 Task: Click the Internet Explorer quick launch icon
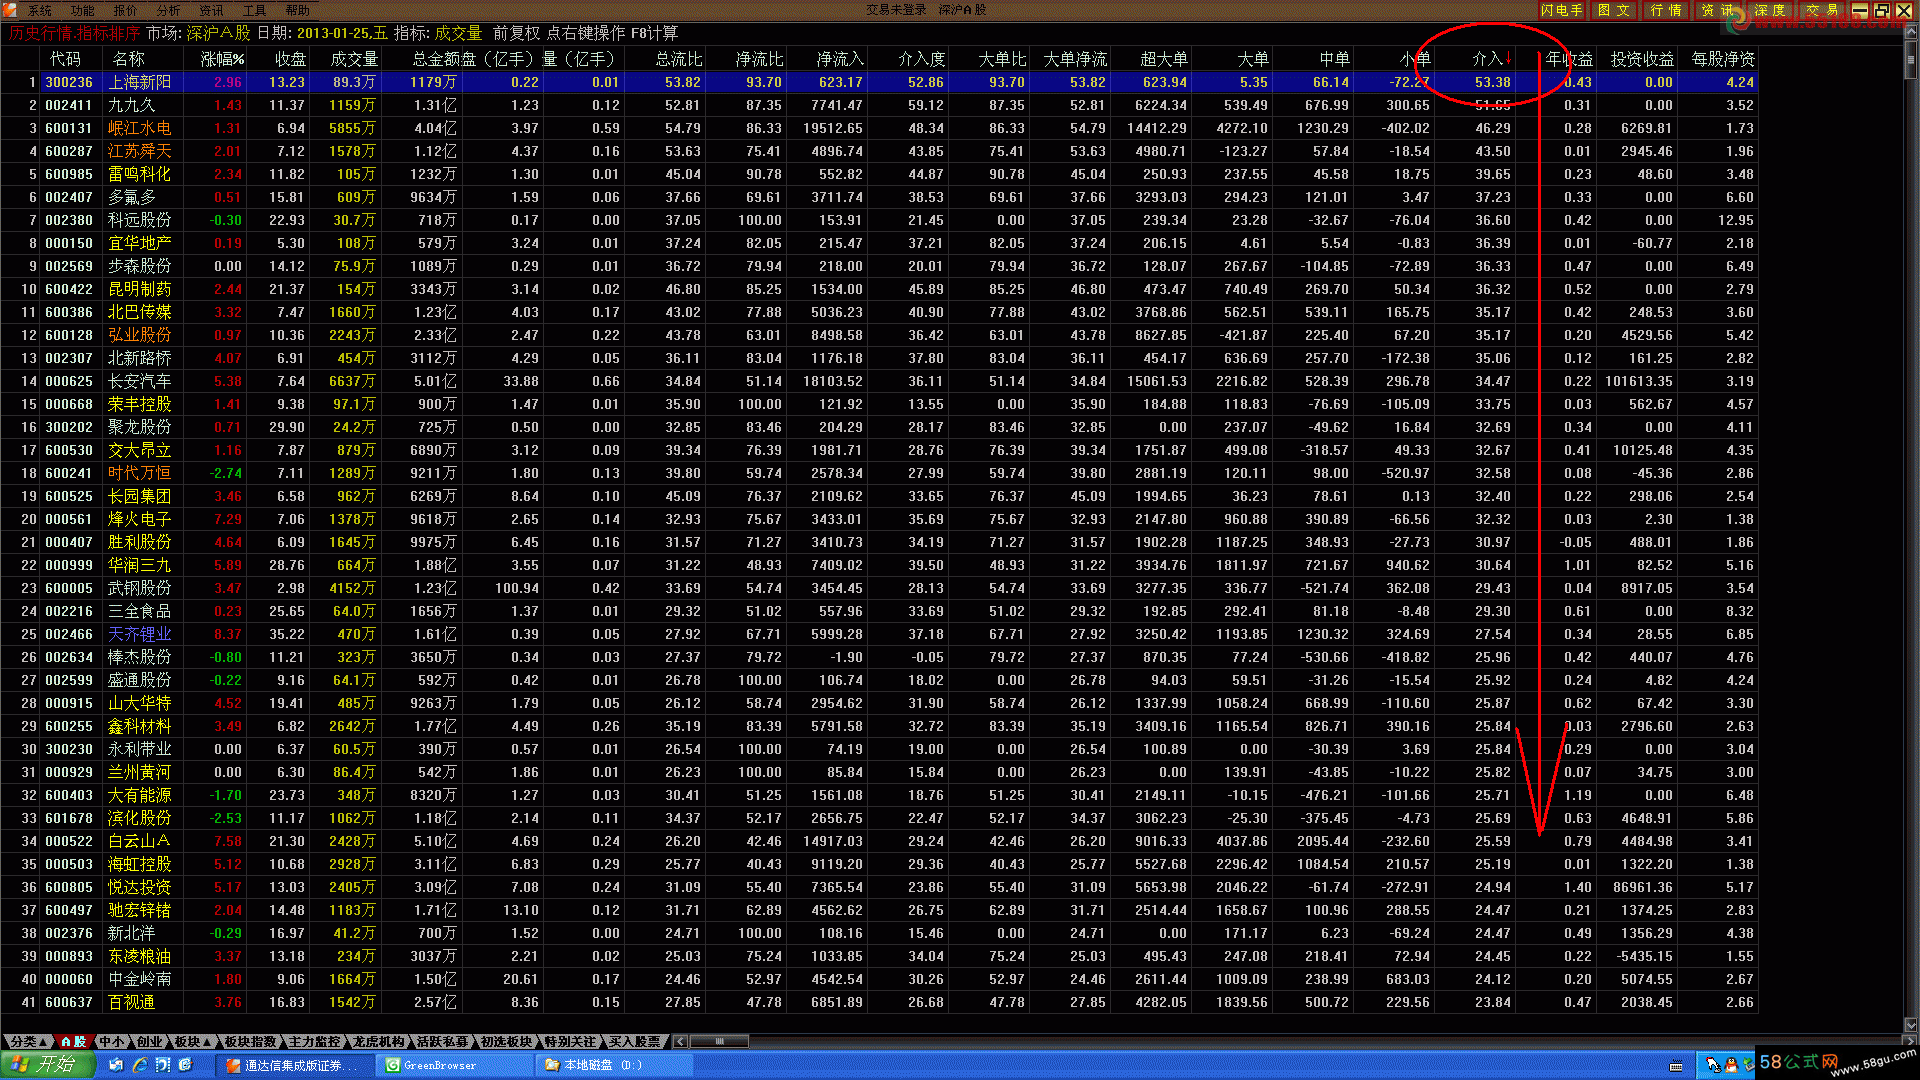140,1065
